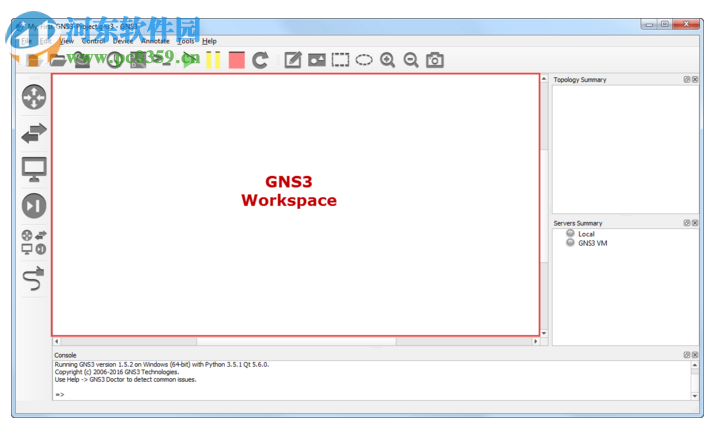Image resolution: width=715 pixels, height=422 pixels.
Task: Open project folder icon in toolbar
Action: click(58, 60)
